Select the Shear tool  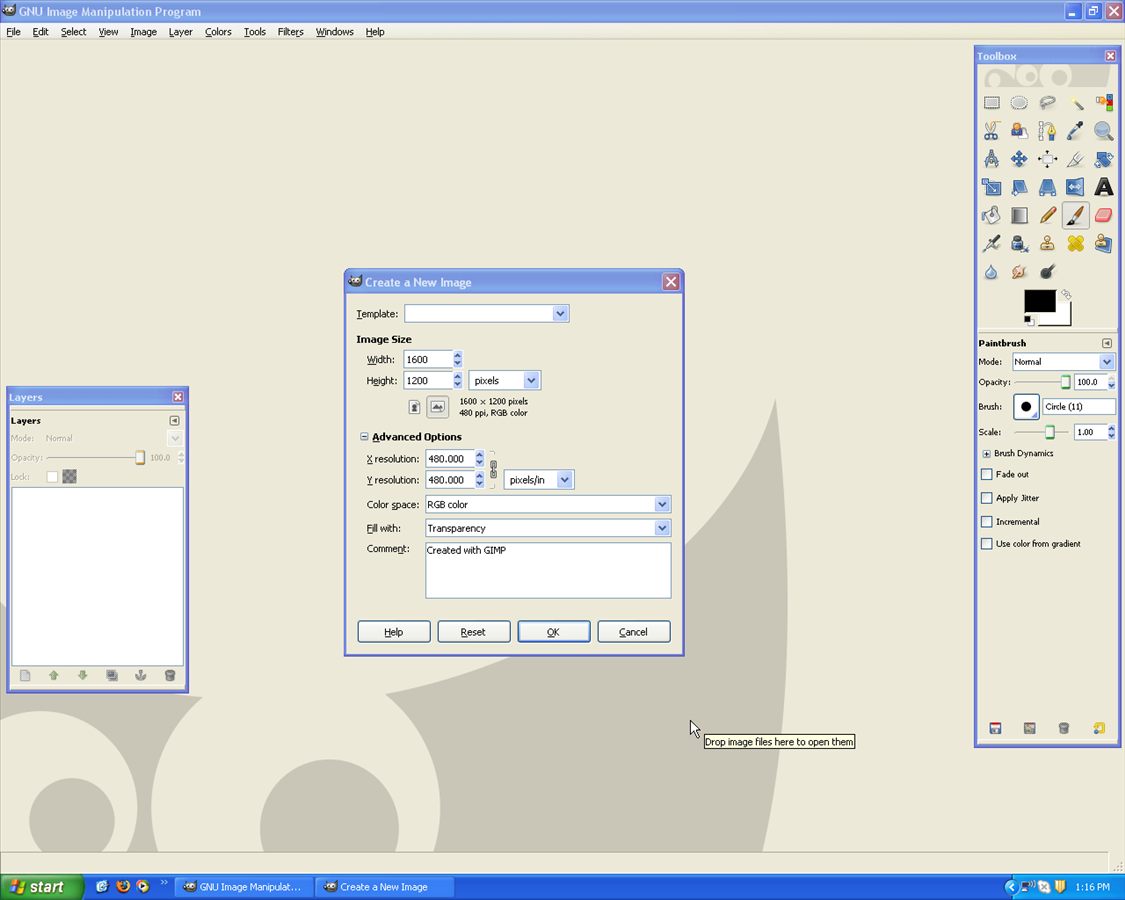(1019, 187)
